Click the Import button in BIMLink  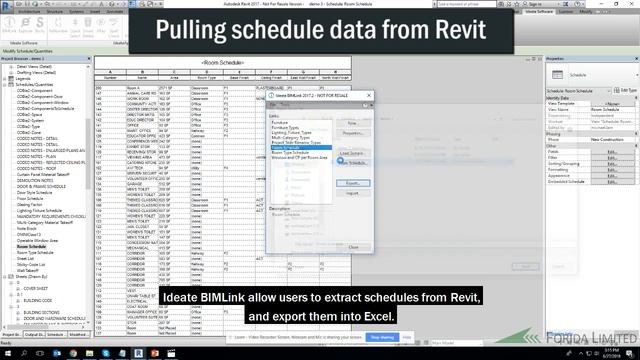[353, 193]
